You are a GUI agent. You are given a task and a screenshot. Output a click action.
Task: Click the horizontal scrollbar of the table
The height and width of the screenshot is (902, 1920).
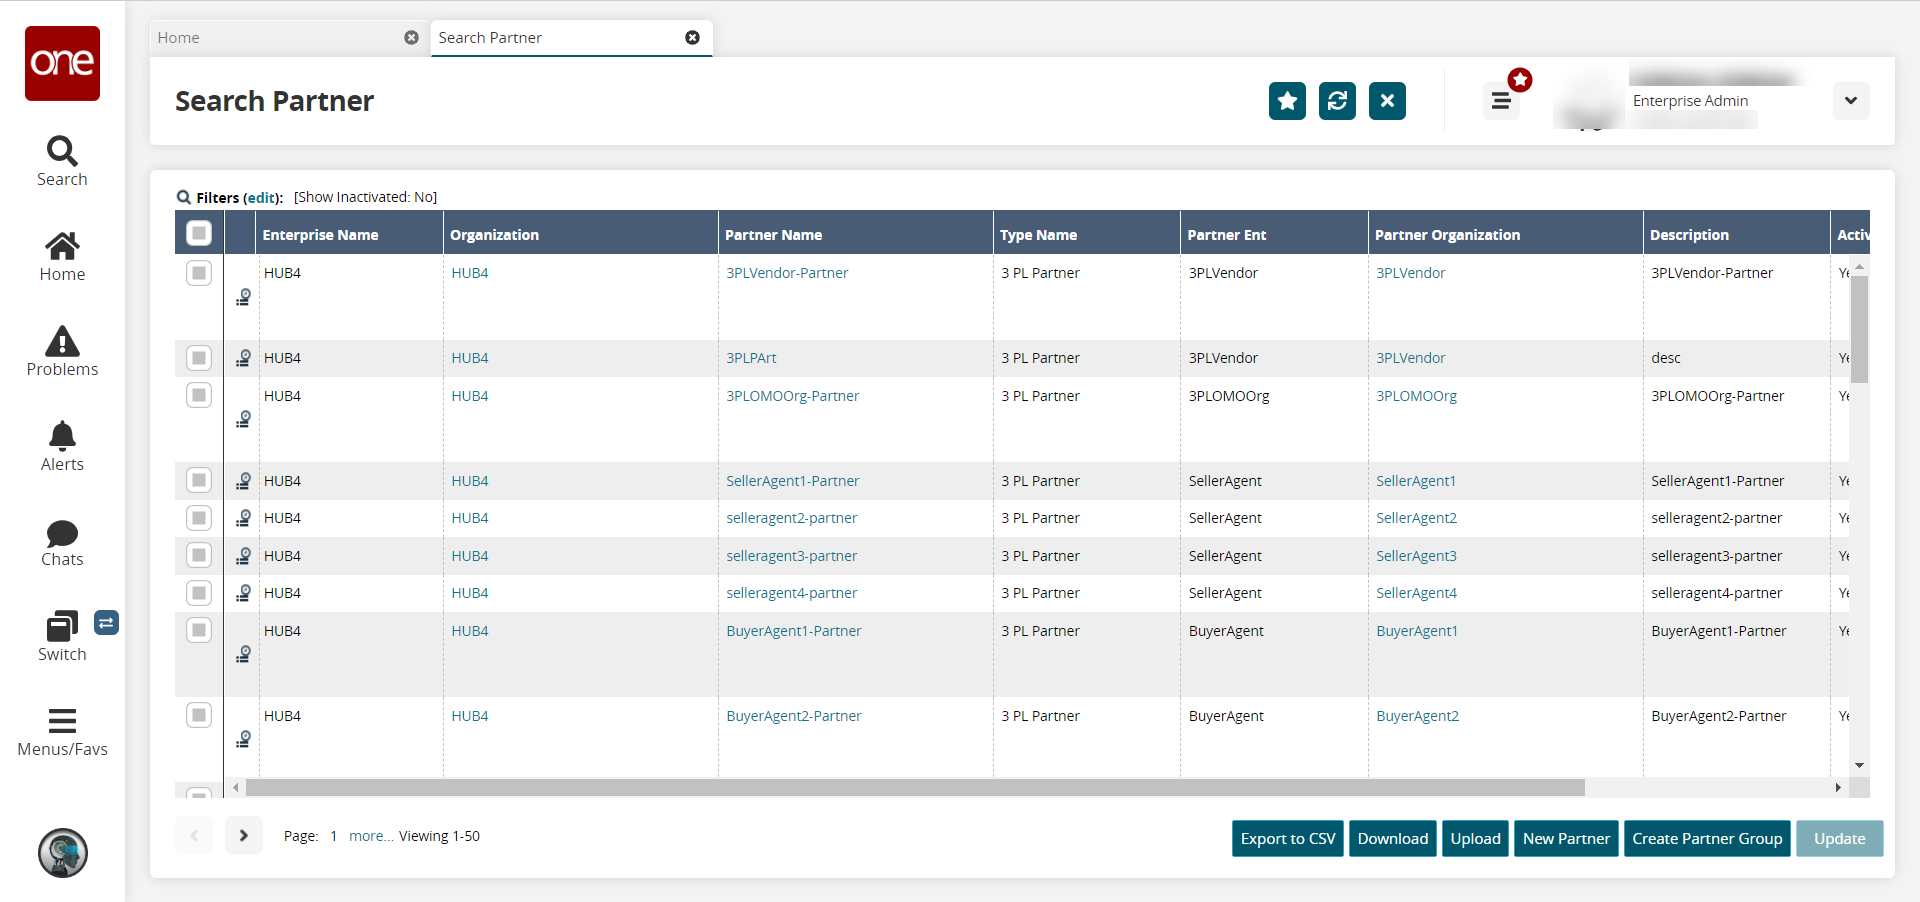click(x=915, y=788)
